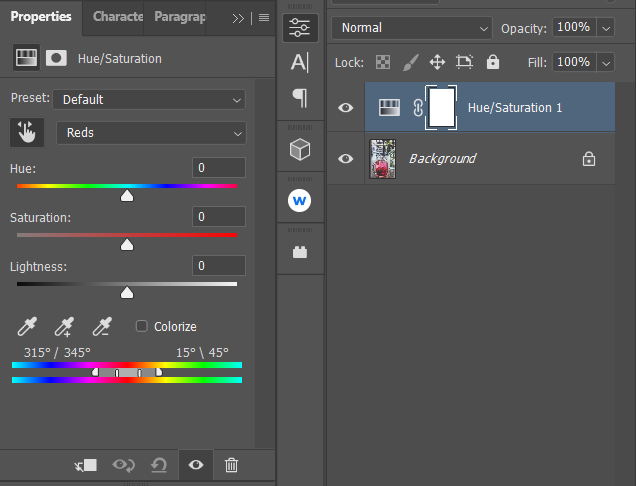Image resolution: width=636 pixels, height=486 pixels.
Task: Select the Add to Sample eyedropper
Action: (64, 326)
